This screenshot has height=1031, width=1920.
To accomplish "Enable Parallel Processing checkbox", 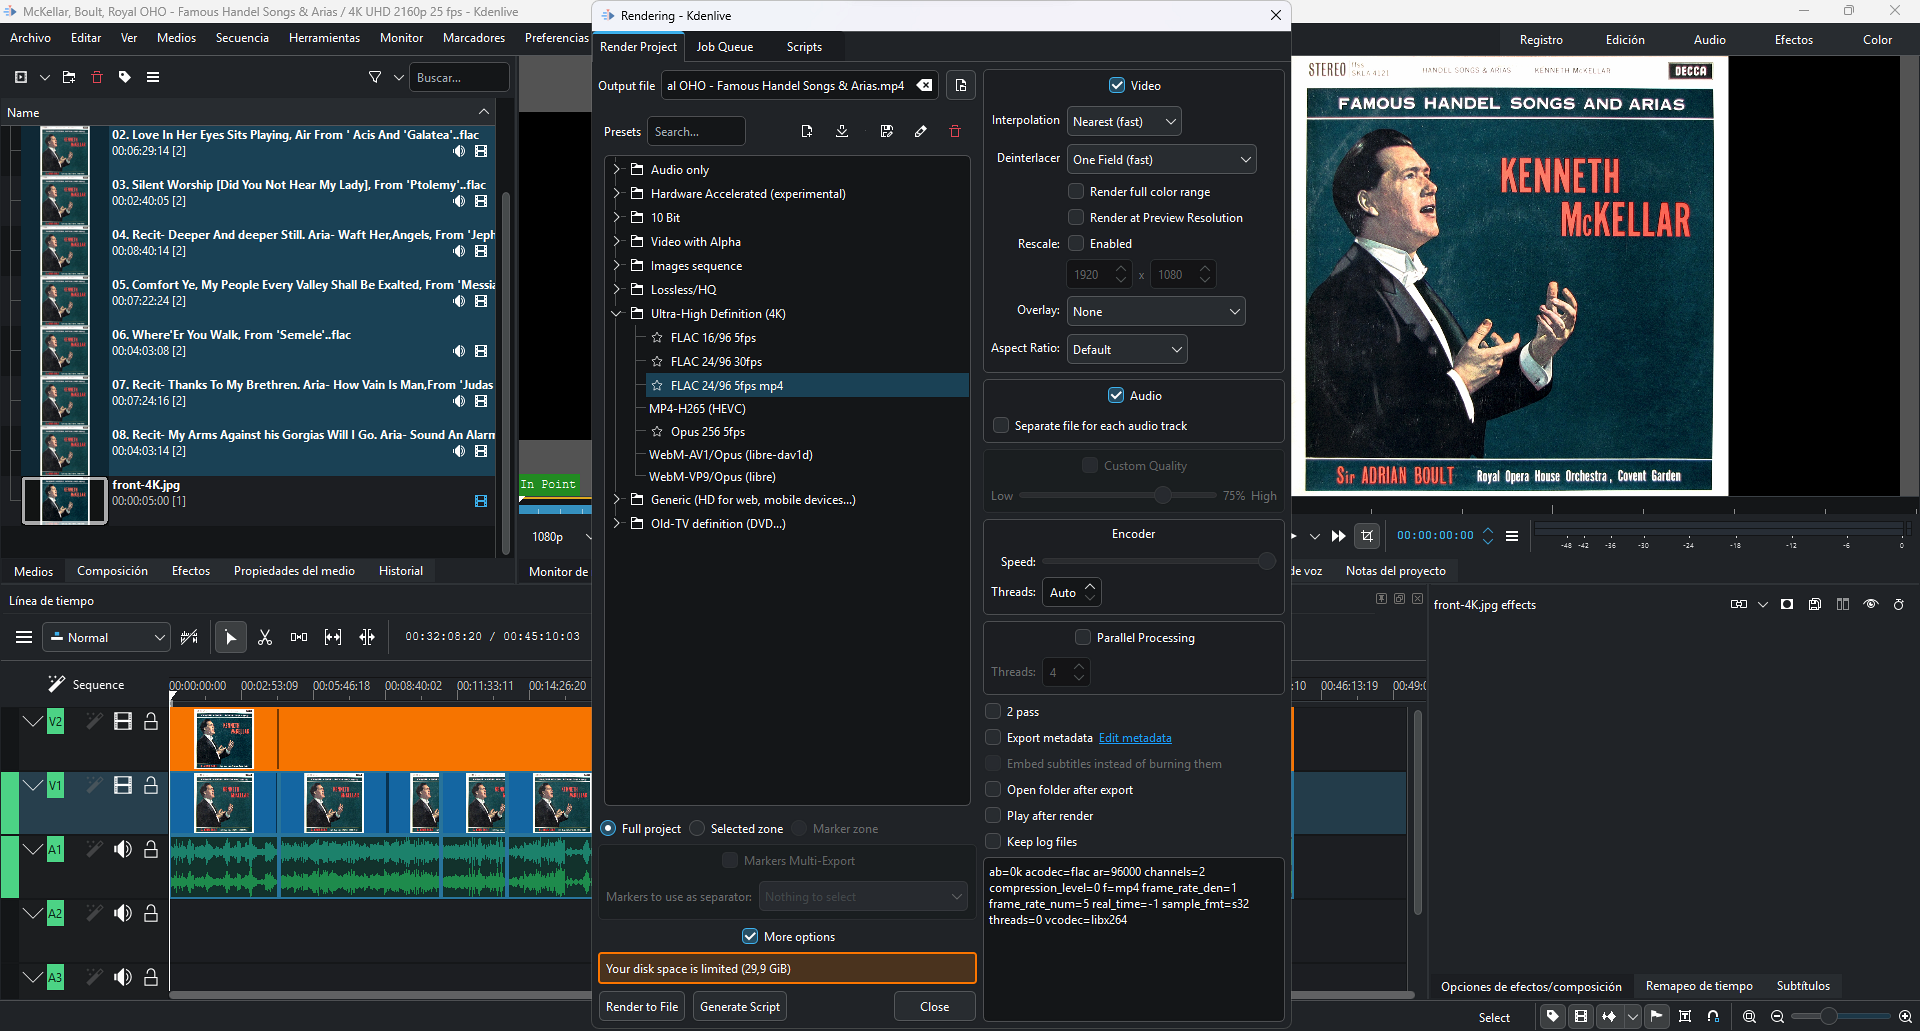I will pyautogui.click(x=1083, y=638).
